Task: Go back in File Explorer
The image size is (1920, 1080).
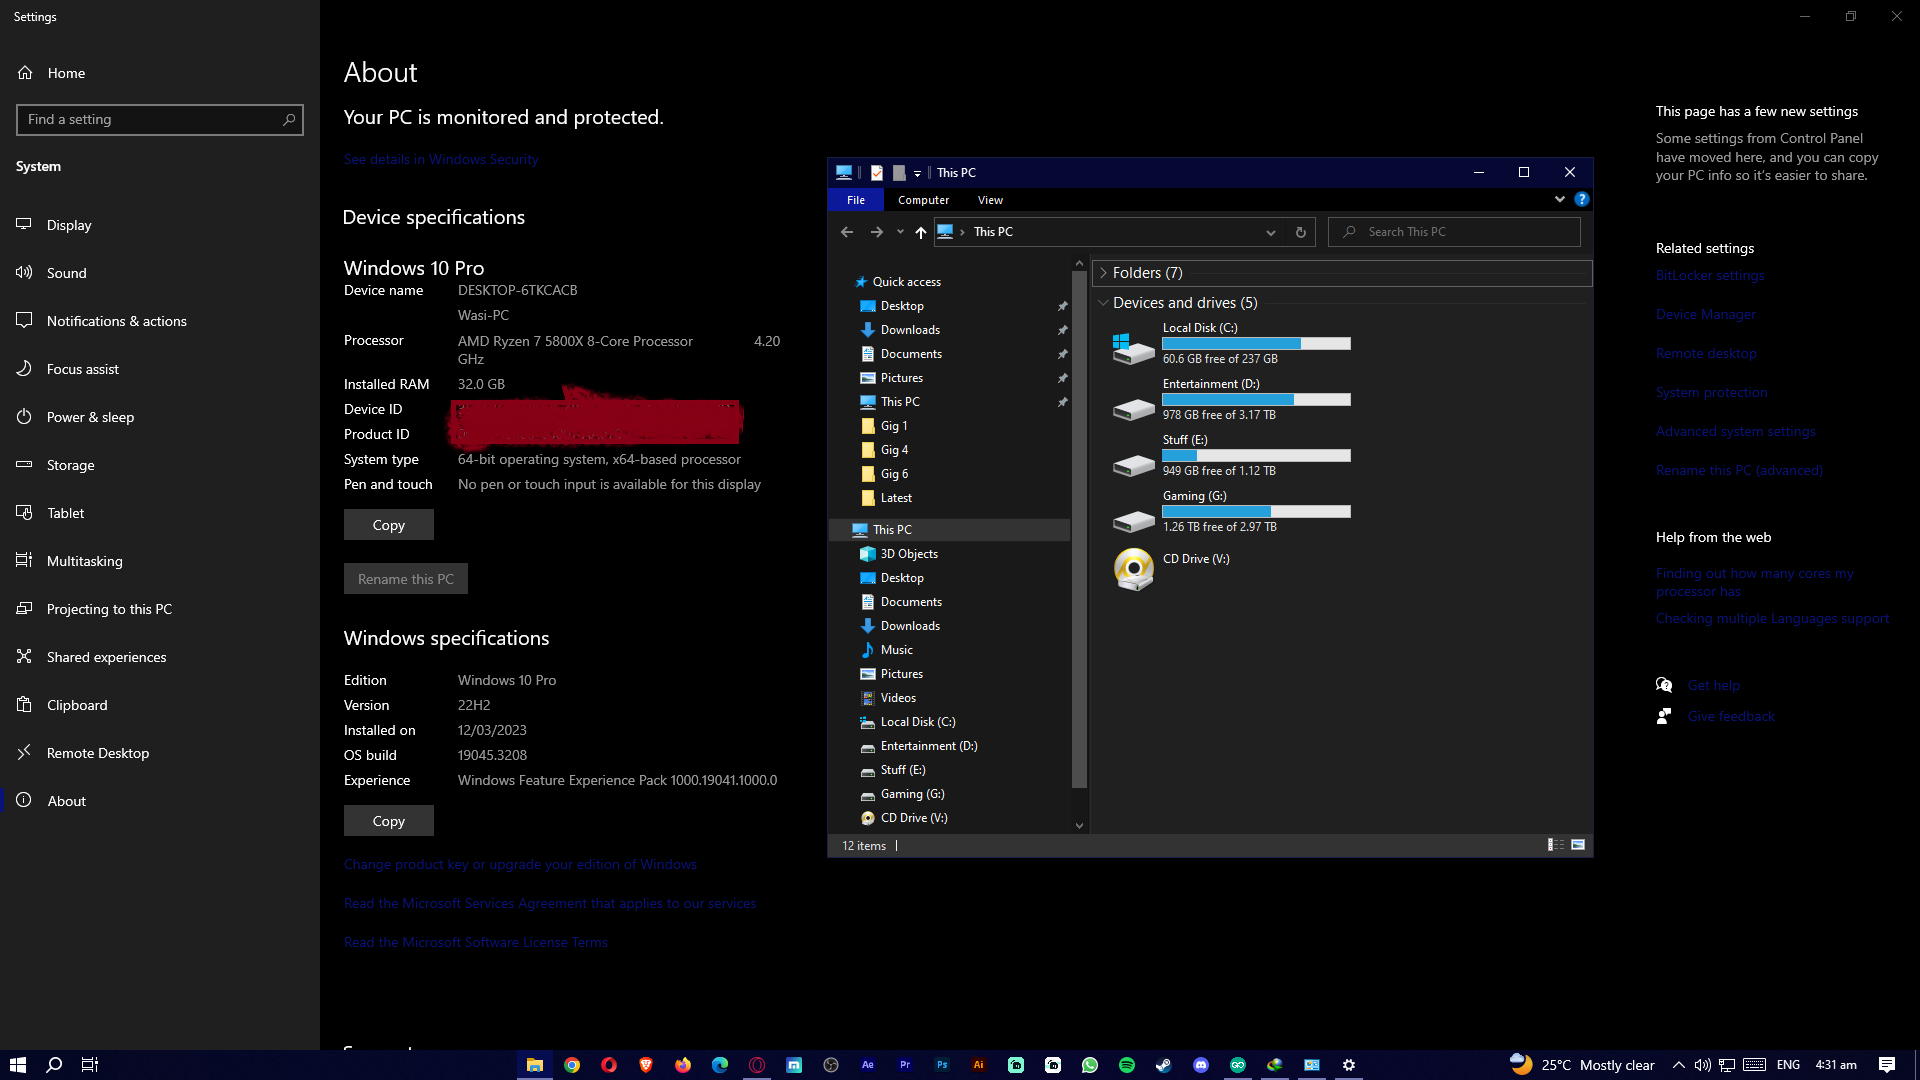Action: [847, 232]
